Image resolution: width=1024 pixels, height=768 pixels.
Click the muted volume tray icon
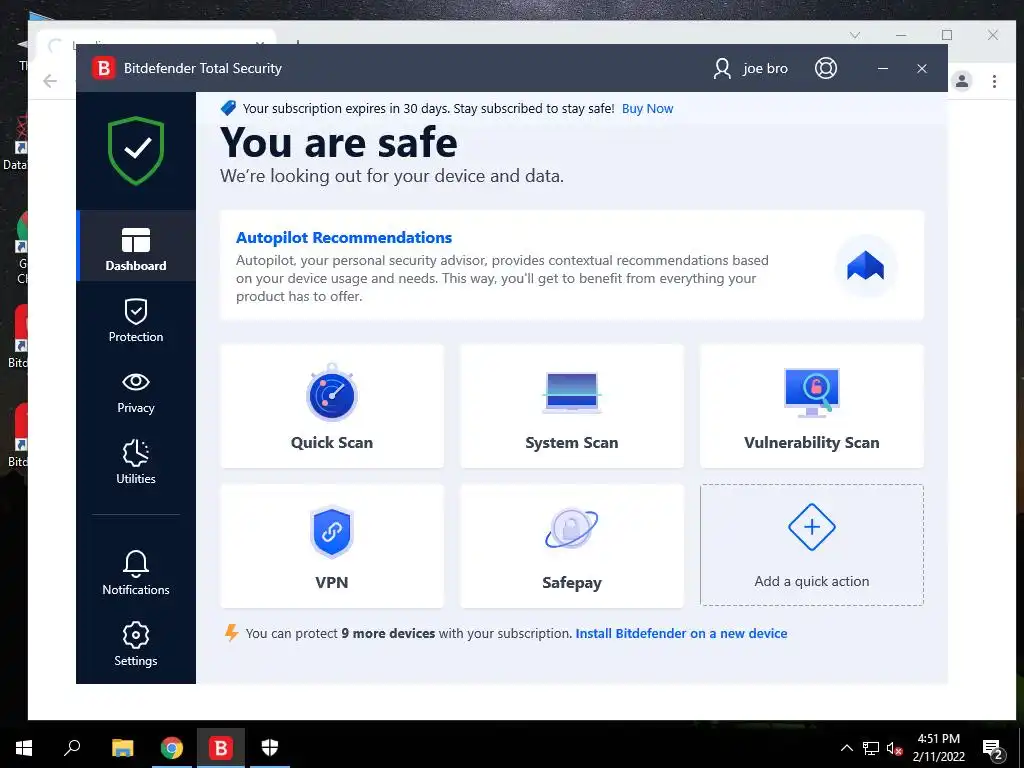point(894,748)
